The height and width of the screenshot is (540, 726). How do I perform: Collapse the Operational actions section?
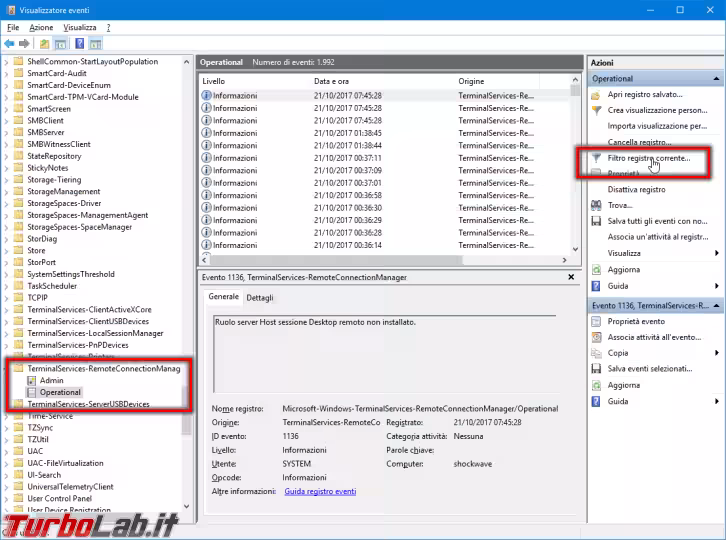point(716,79)
